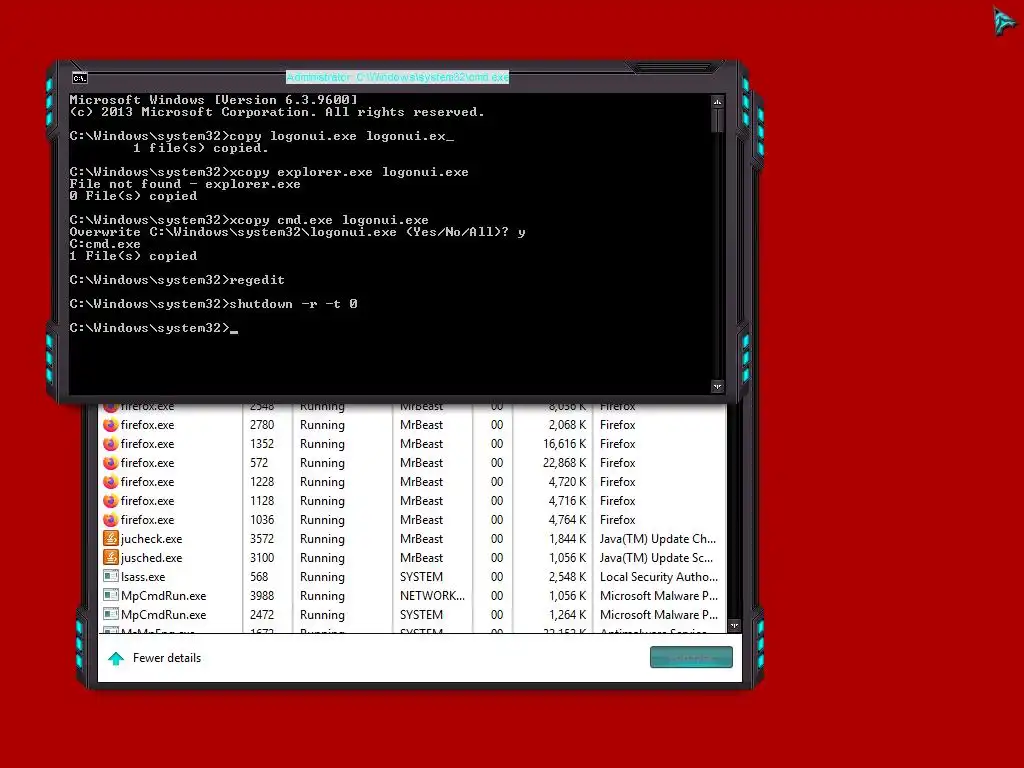Click the blinking cmd prompt input line

click(153, 328)
